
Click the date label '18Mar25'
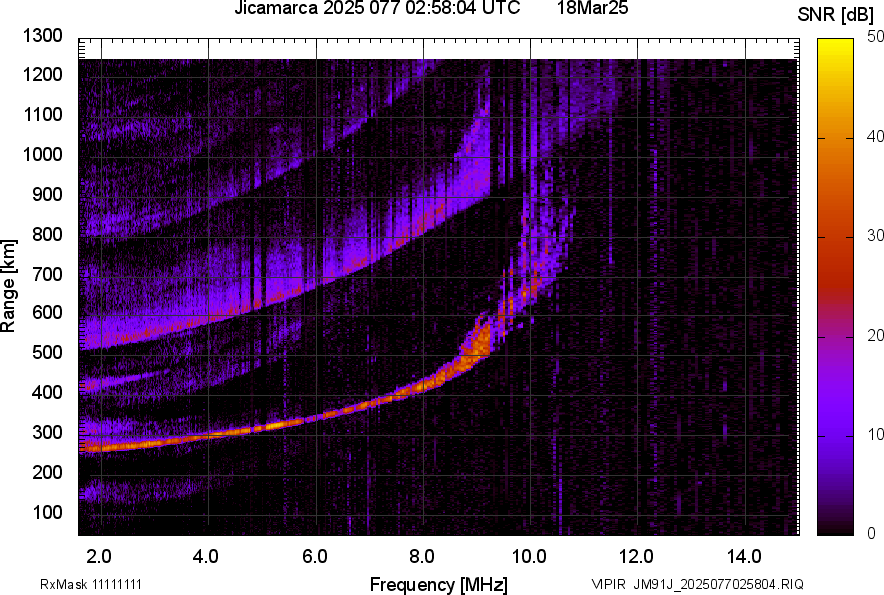pos(593,8)
